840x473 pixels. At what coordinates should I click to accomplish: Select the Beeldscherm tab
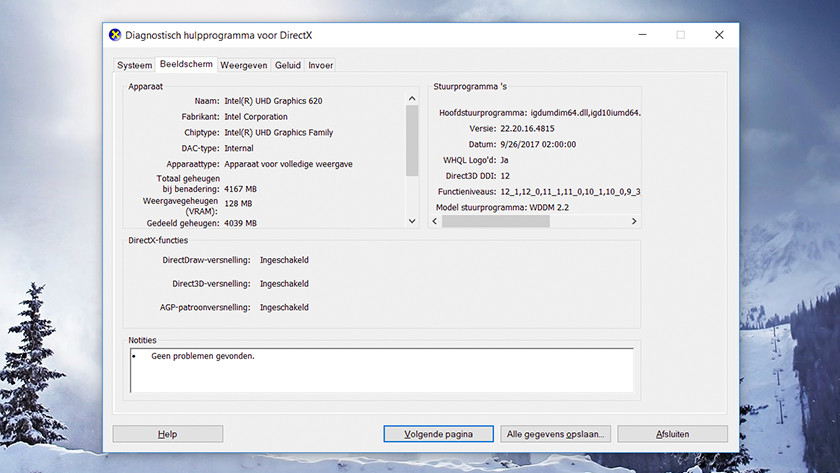point(186,64)
